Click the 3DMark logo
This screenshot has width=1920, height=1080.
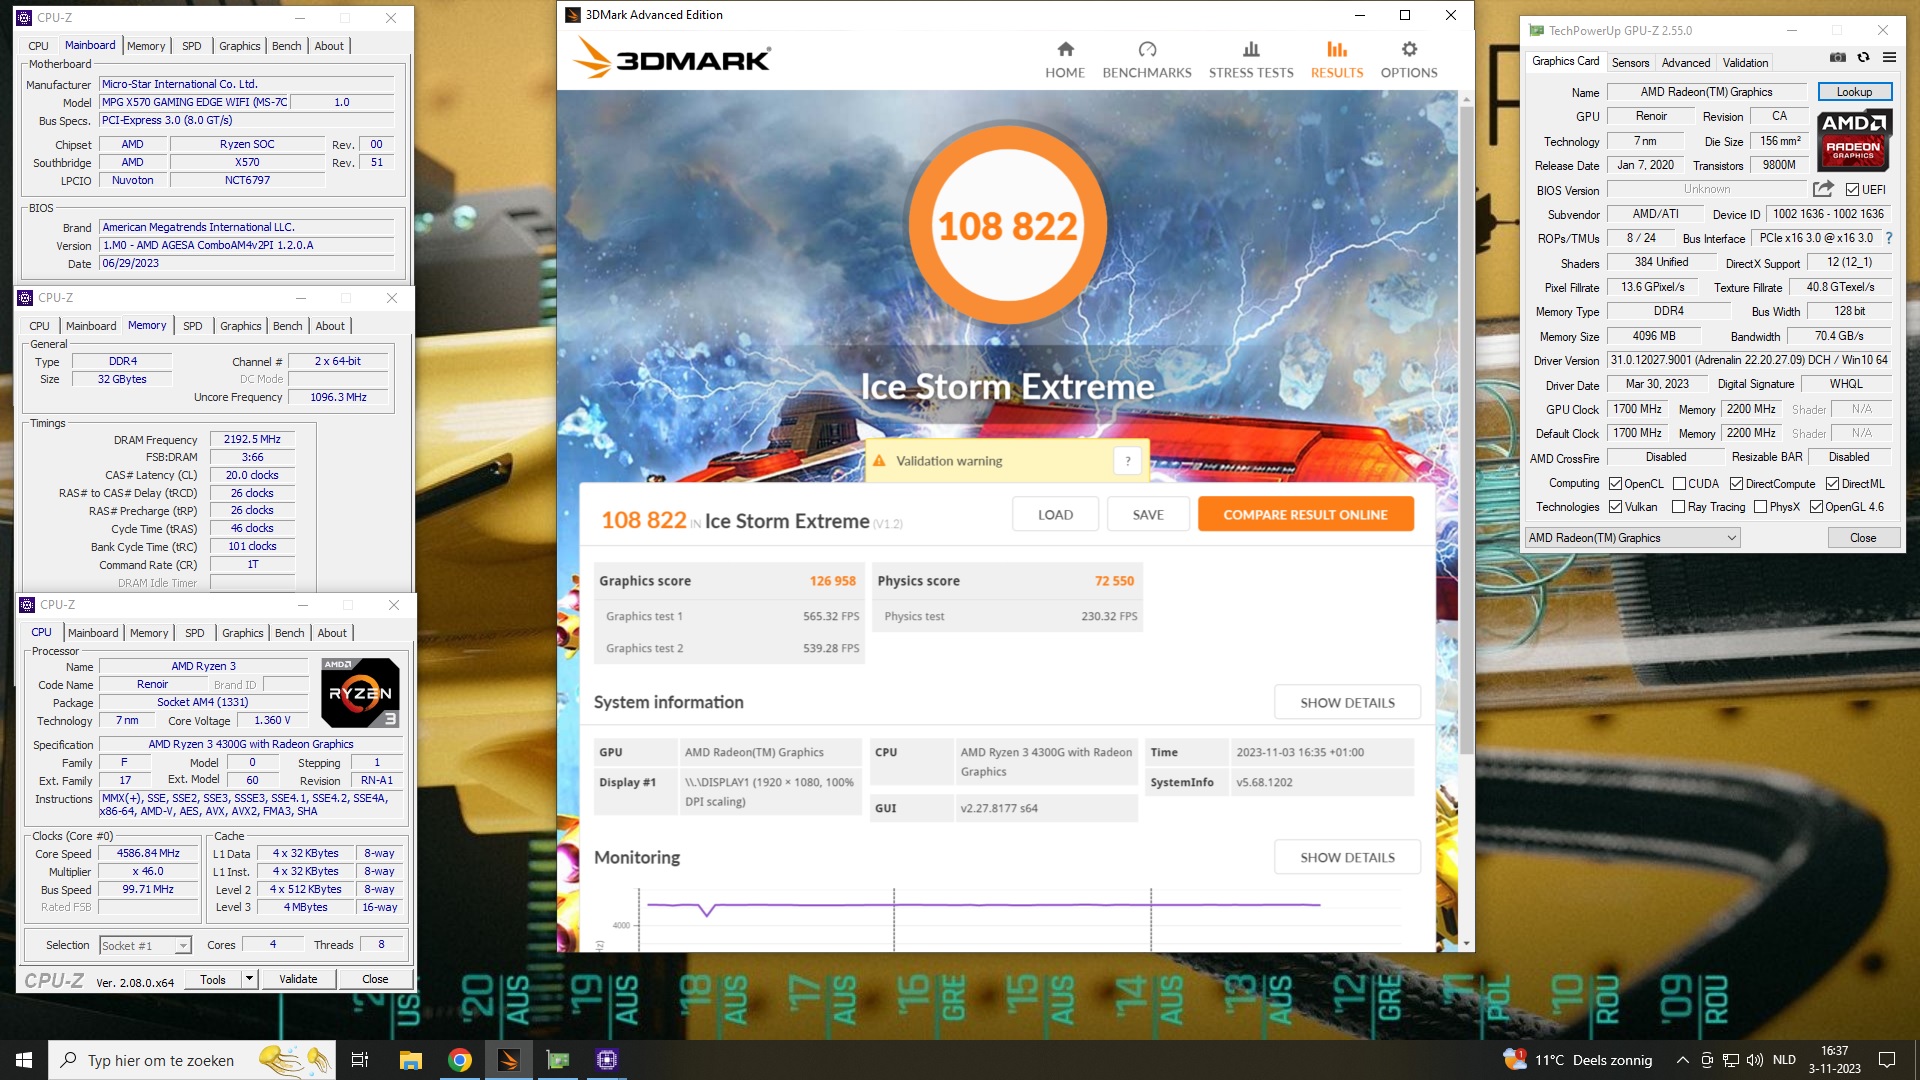672,59
